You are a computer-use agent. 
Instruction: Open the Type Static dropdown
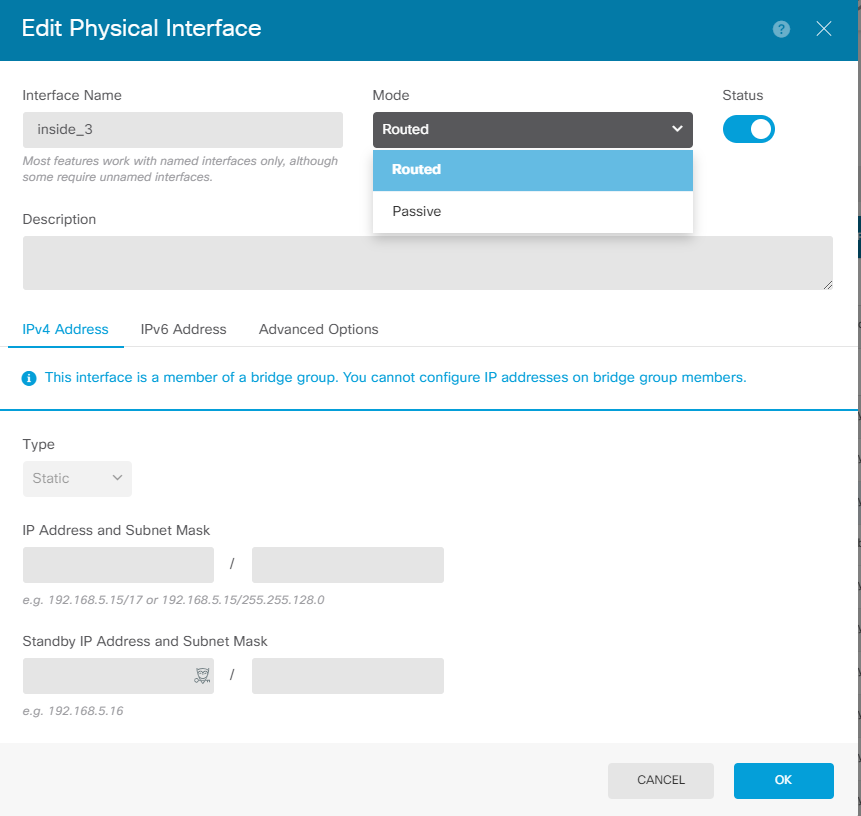(77, 479)
